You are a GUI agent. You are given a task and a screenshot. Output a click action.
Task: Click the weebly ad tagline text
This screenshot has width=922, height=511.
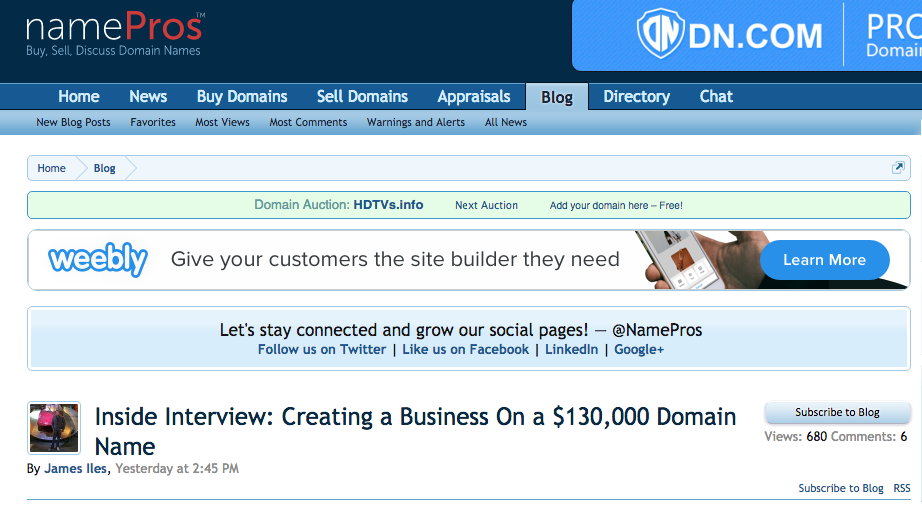pyautogui.click(x=395, y=259)
